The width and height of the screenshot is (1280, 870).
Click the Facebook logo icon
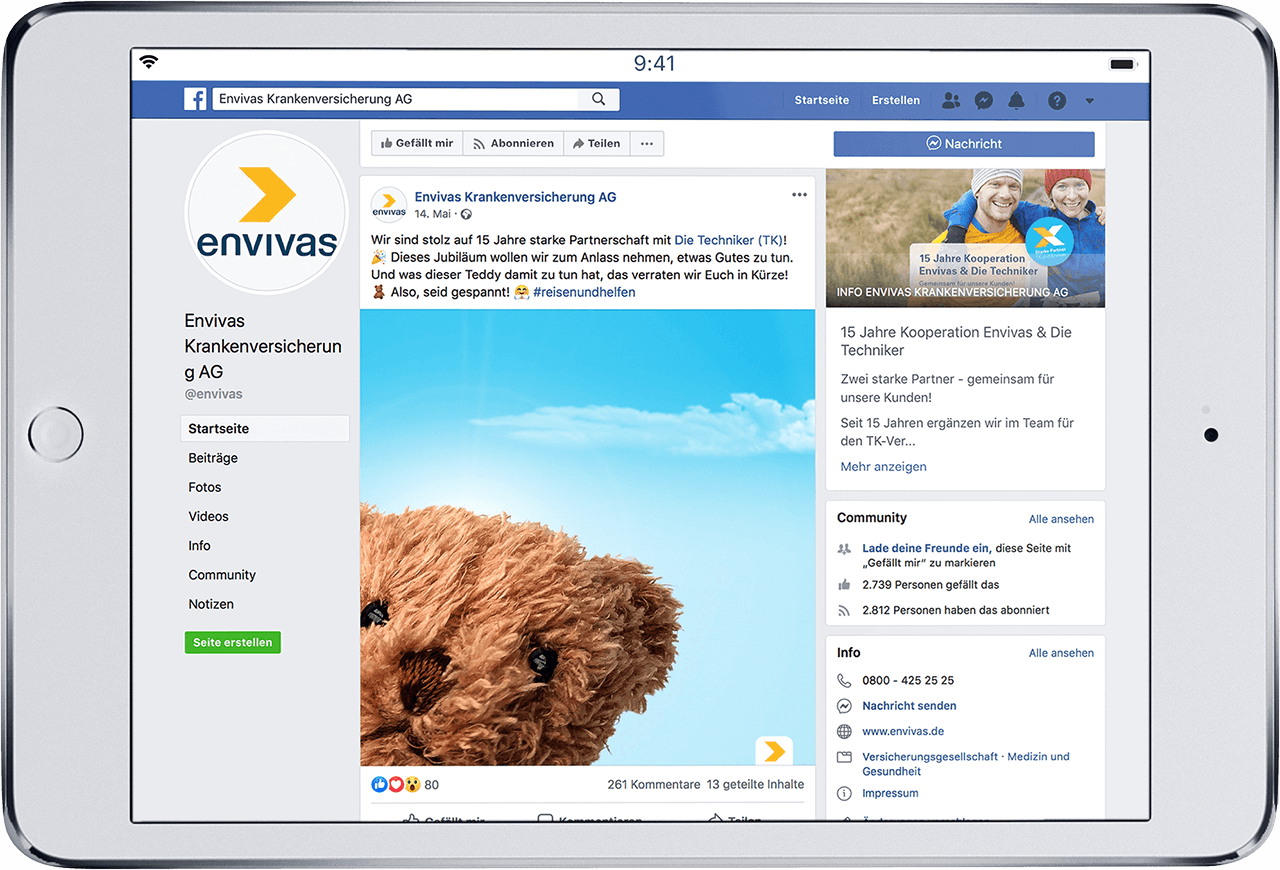196,99
